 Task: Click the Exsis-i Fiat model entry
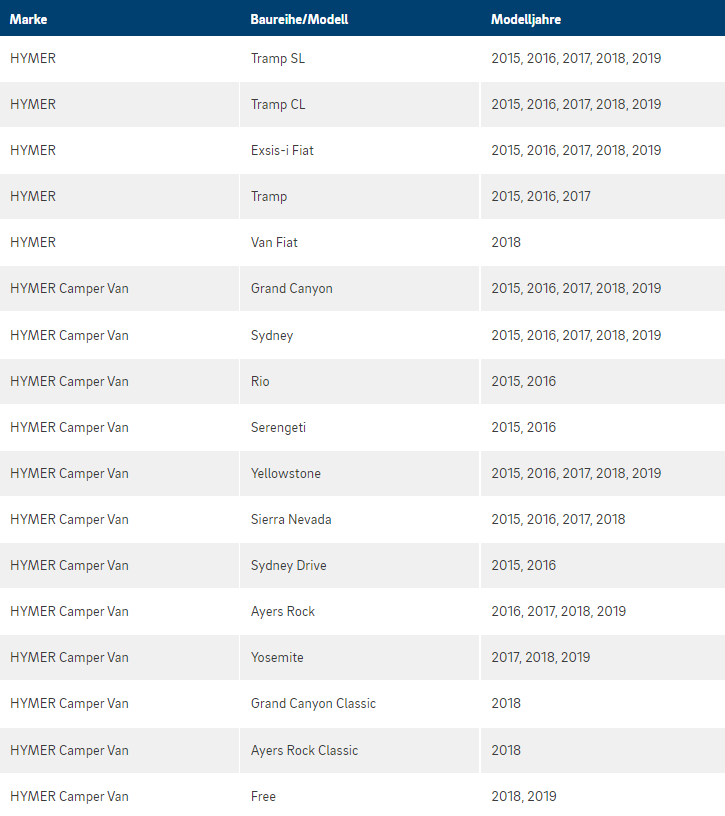[282, 150]
